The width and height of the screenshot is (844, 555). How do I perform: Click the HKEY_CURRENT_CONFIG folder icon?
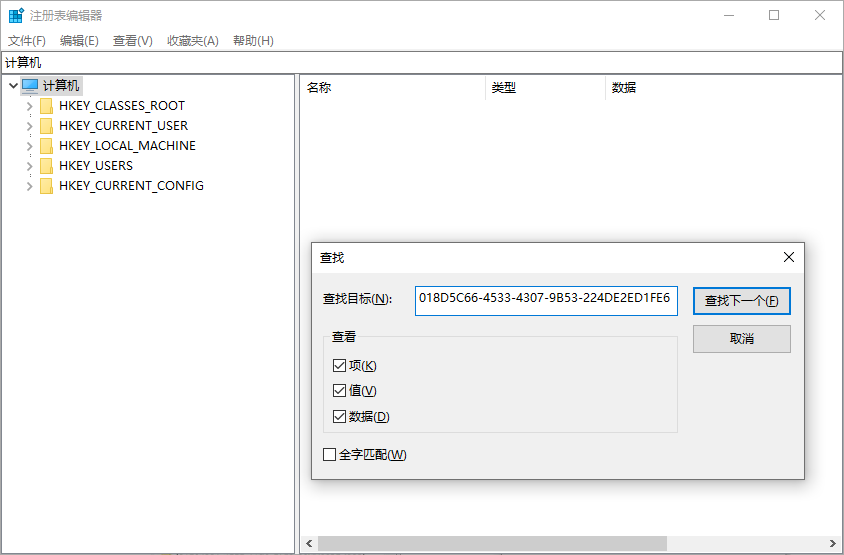[47, 186]
